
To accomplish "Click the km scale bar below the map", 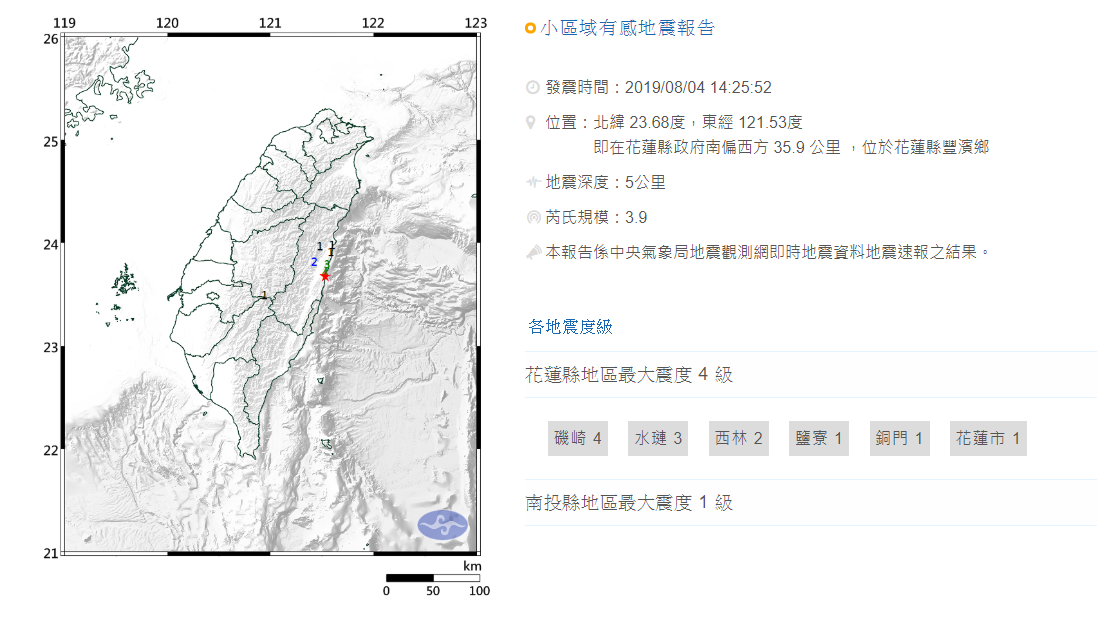I will click(434, 578).
